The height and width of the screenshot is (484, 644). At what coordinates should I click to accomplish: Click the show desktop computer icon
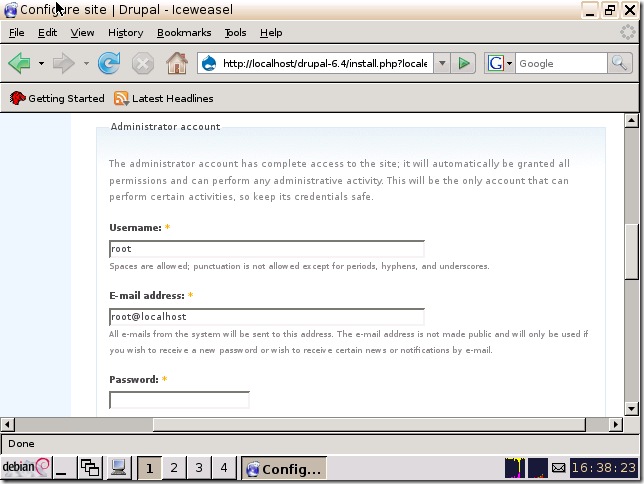click(118, 468)
